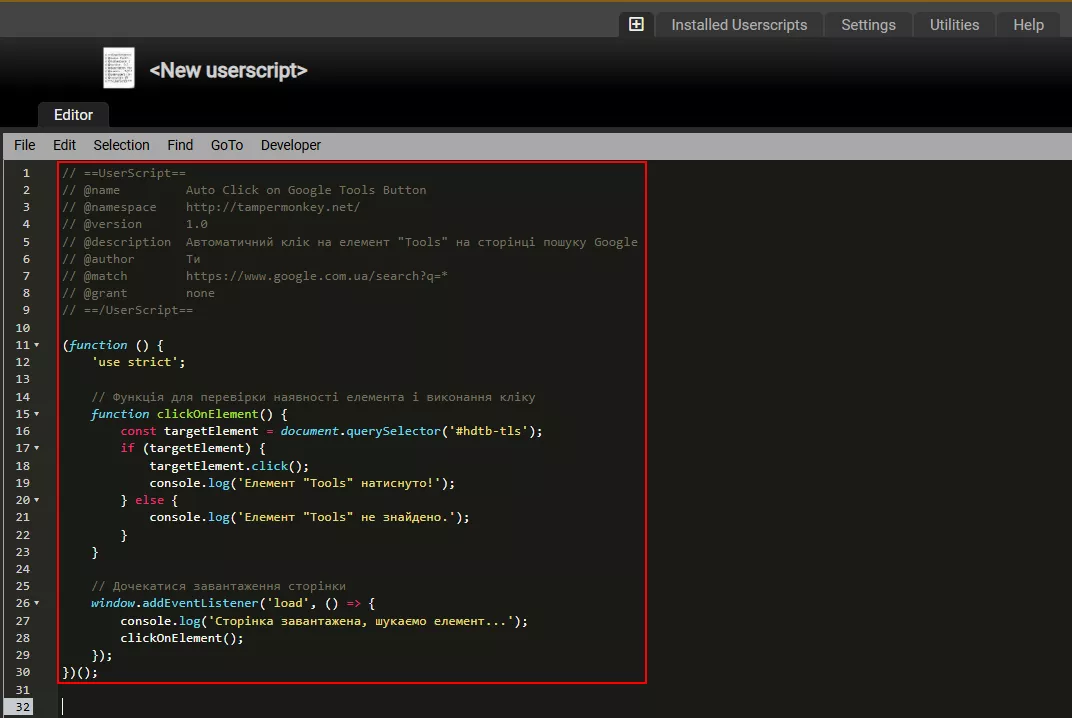Click the '// ==UserScript==' header line
Screen dimensions: 1072x718
pos(124,173)
